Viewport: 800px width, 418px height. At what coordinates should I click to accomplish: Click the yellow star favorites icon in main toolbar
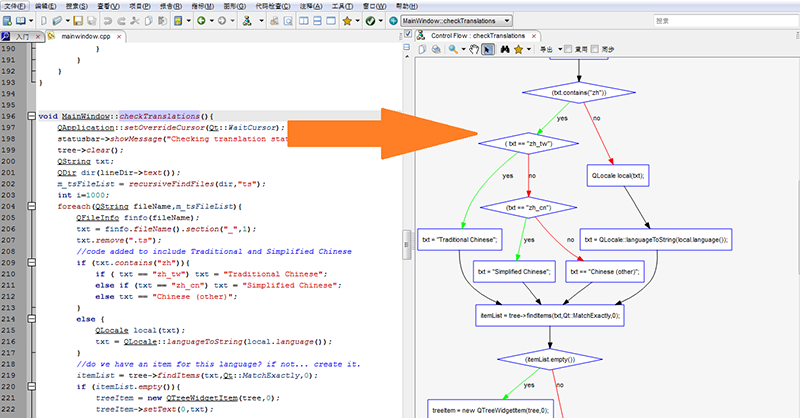pos(347,20)
